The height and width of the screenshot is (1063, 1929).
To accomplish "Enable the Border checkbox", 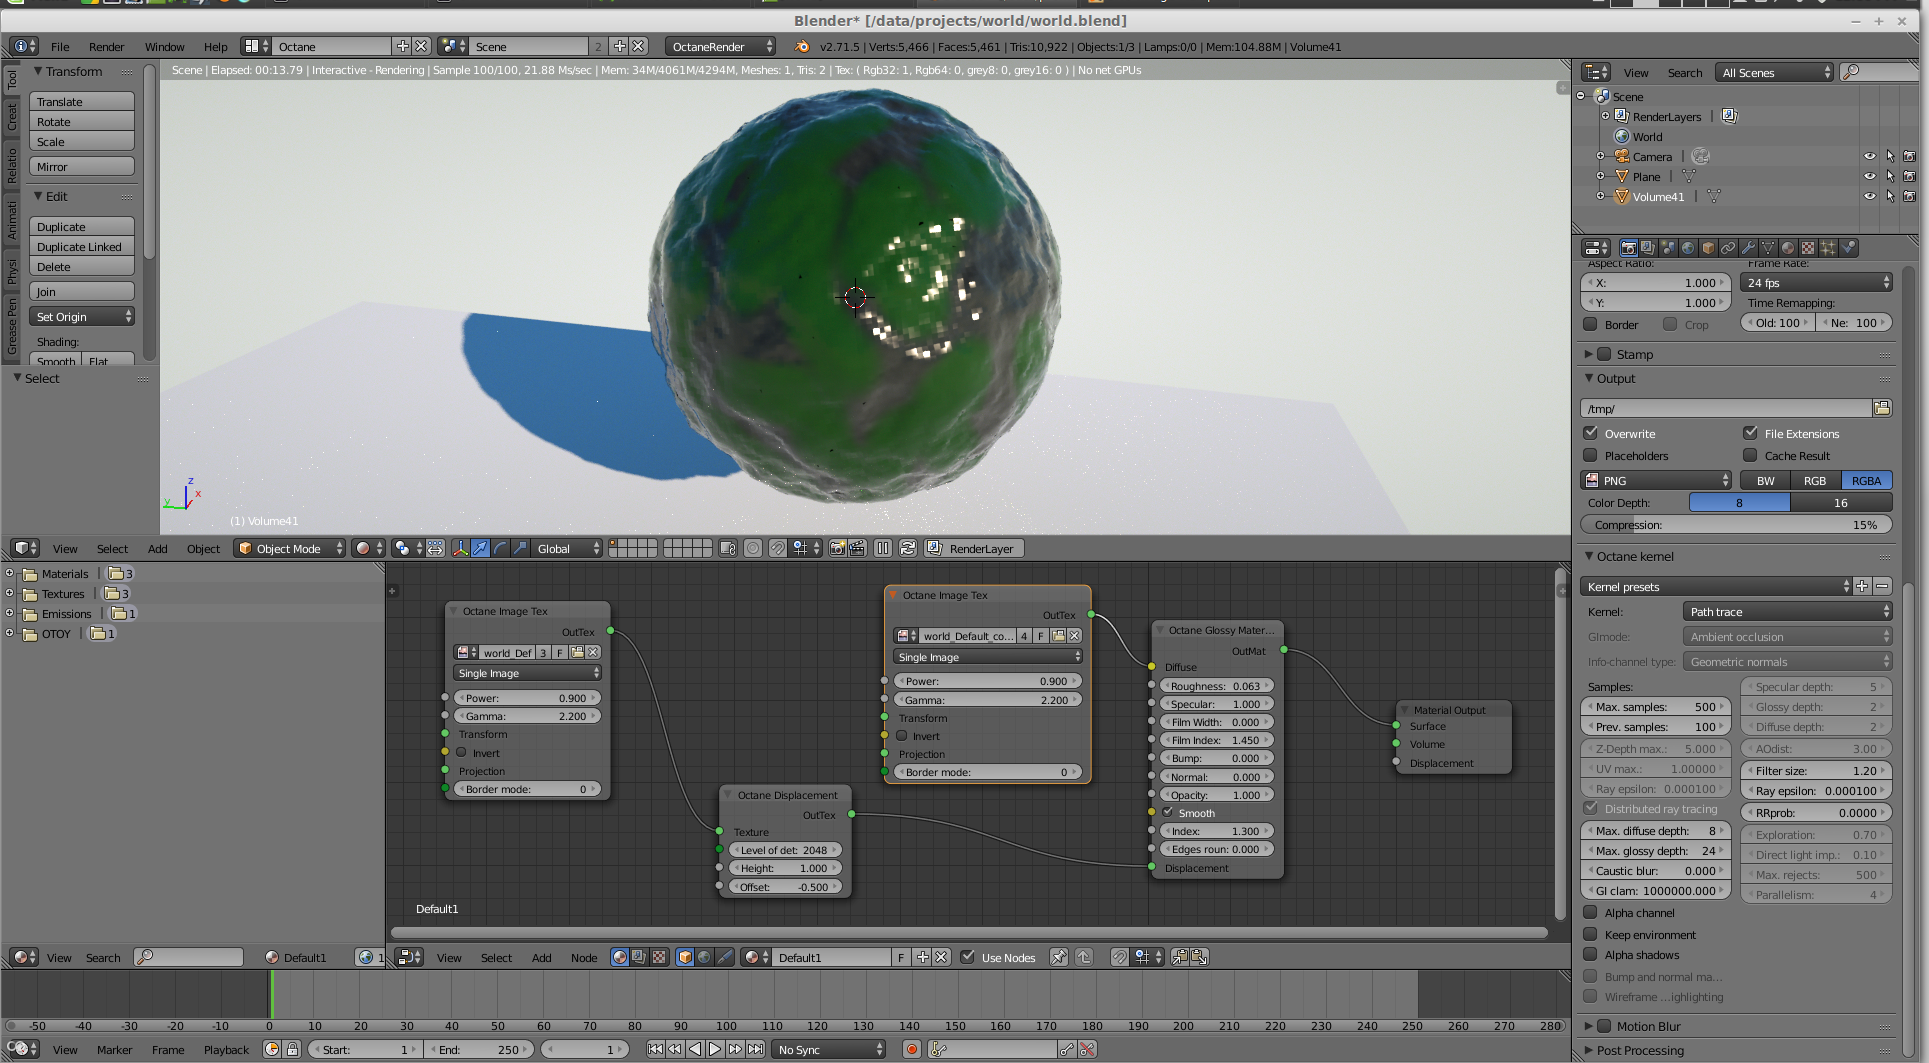I will pyautogui.click(x=1590, y=324).
